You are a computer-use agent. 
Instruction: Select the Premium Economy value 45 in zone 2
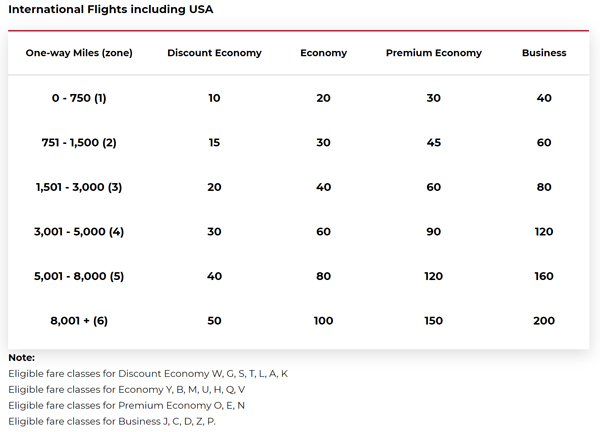434,143
